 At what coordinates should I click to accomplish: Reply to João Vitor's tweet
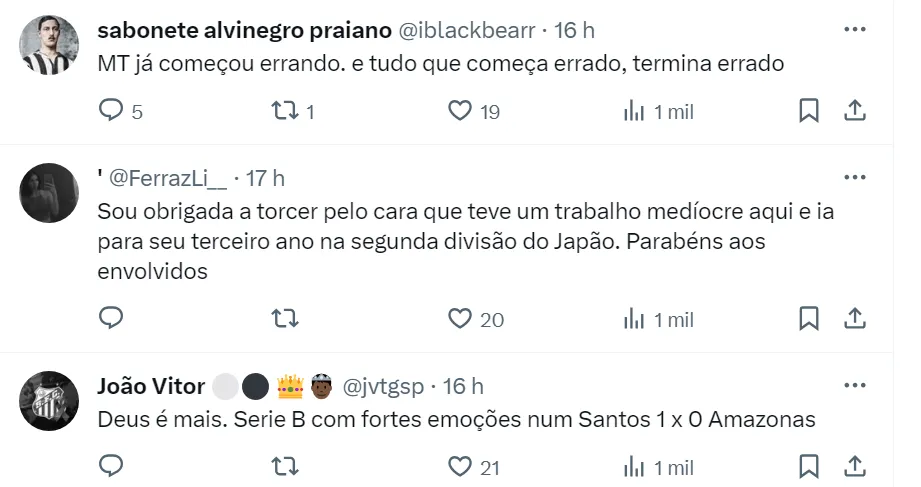pyautogui.click(x=111, y=466)
